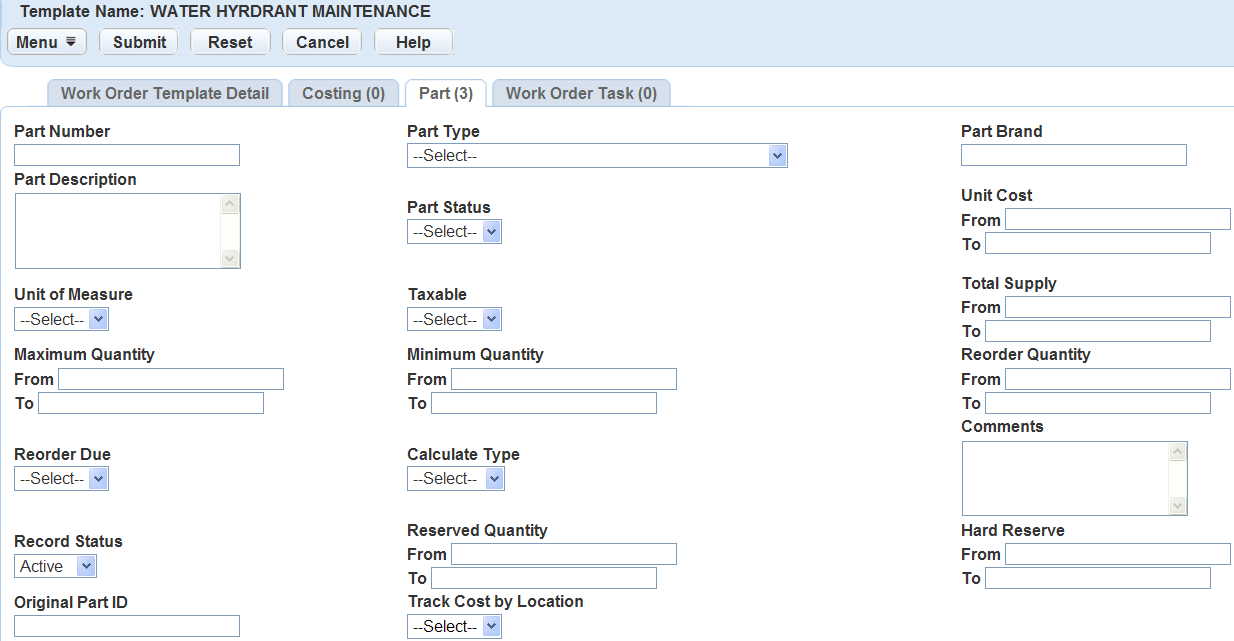Click the Comments text area
The image size is (1234, 641).
pyautogui.click(x=1065, y=479)
